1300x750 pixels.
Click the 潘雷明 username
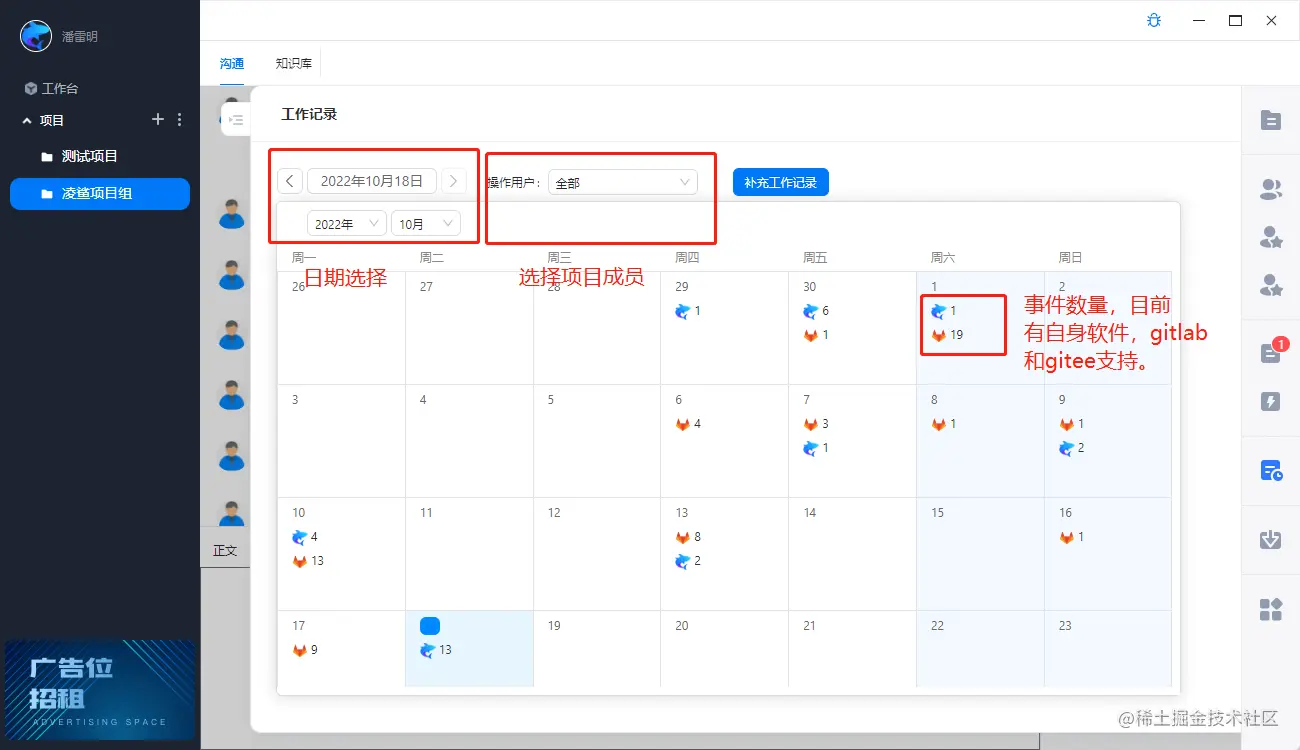pyautogui.click(x=80, y=37)
